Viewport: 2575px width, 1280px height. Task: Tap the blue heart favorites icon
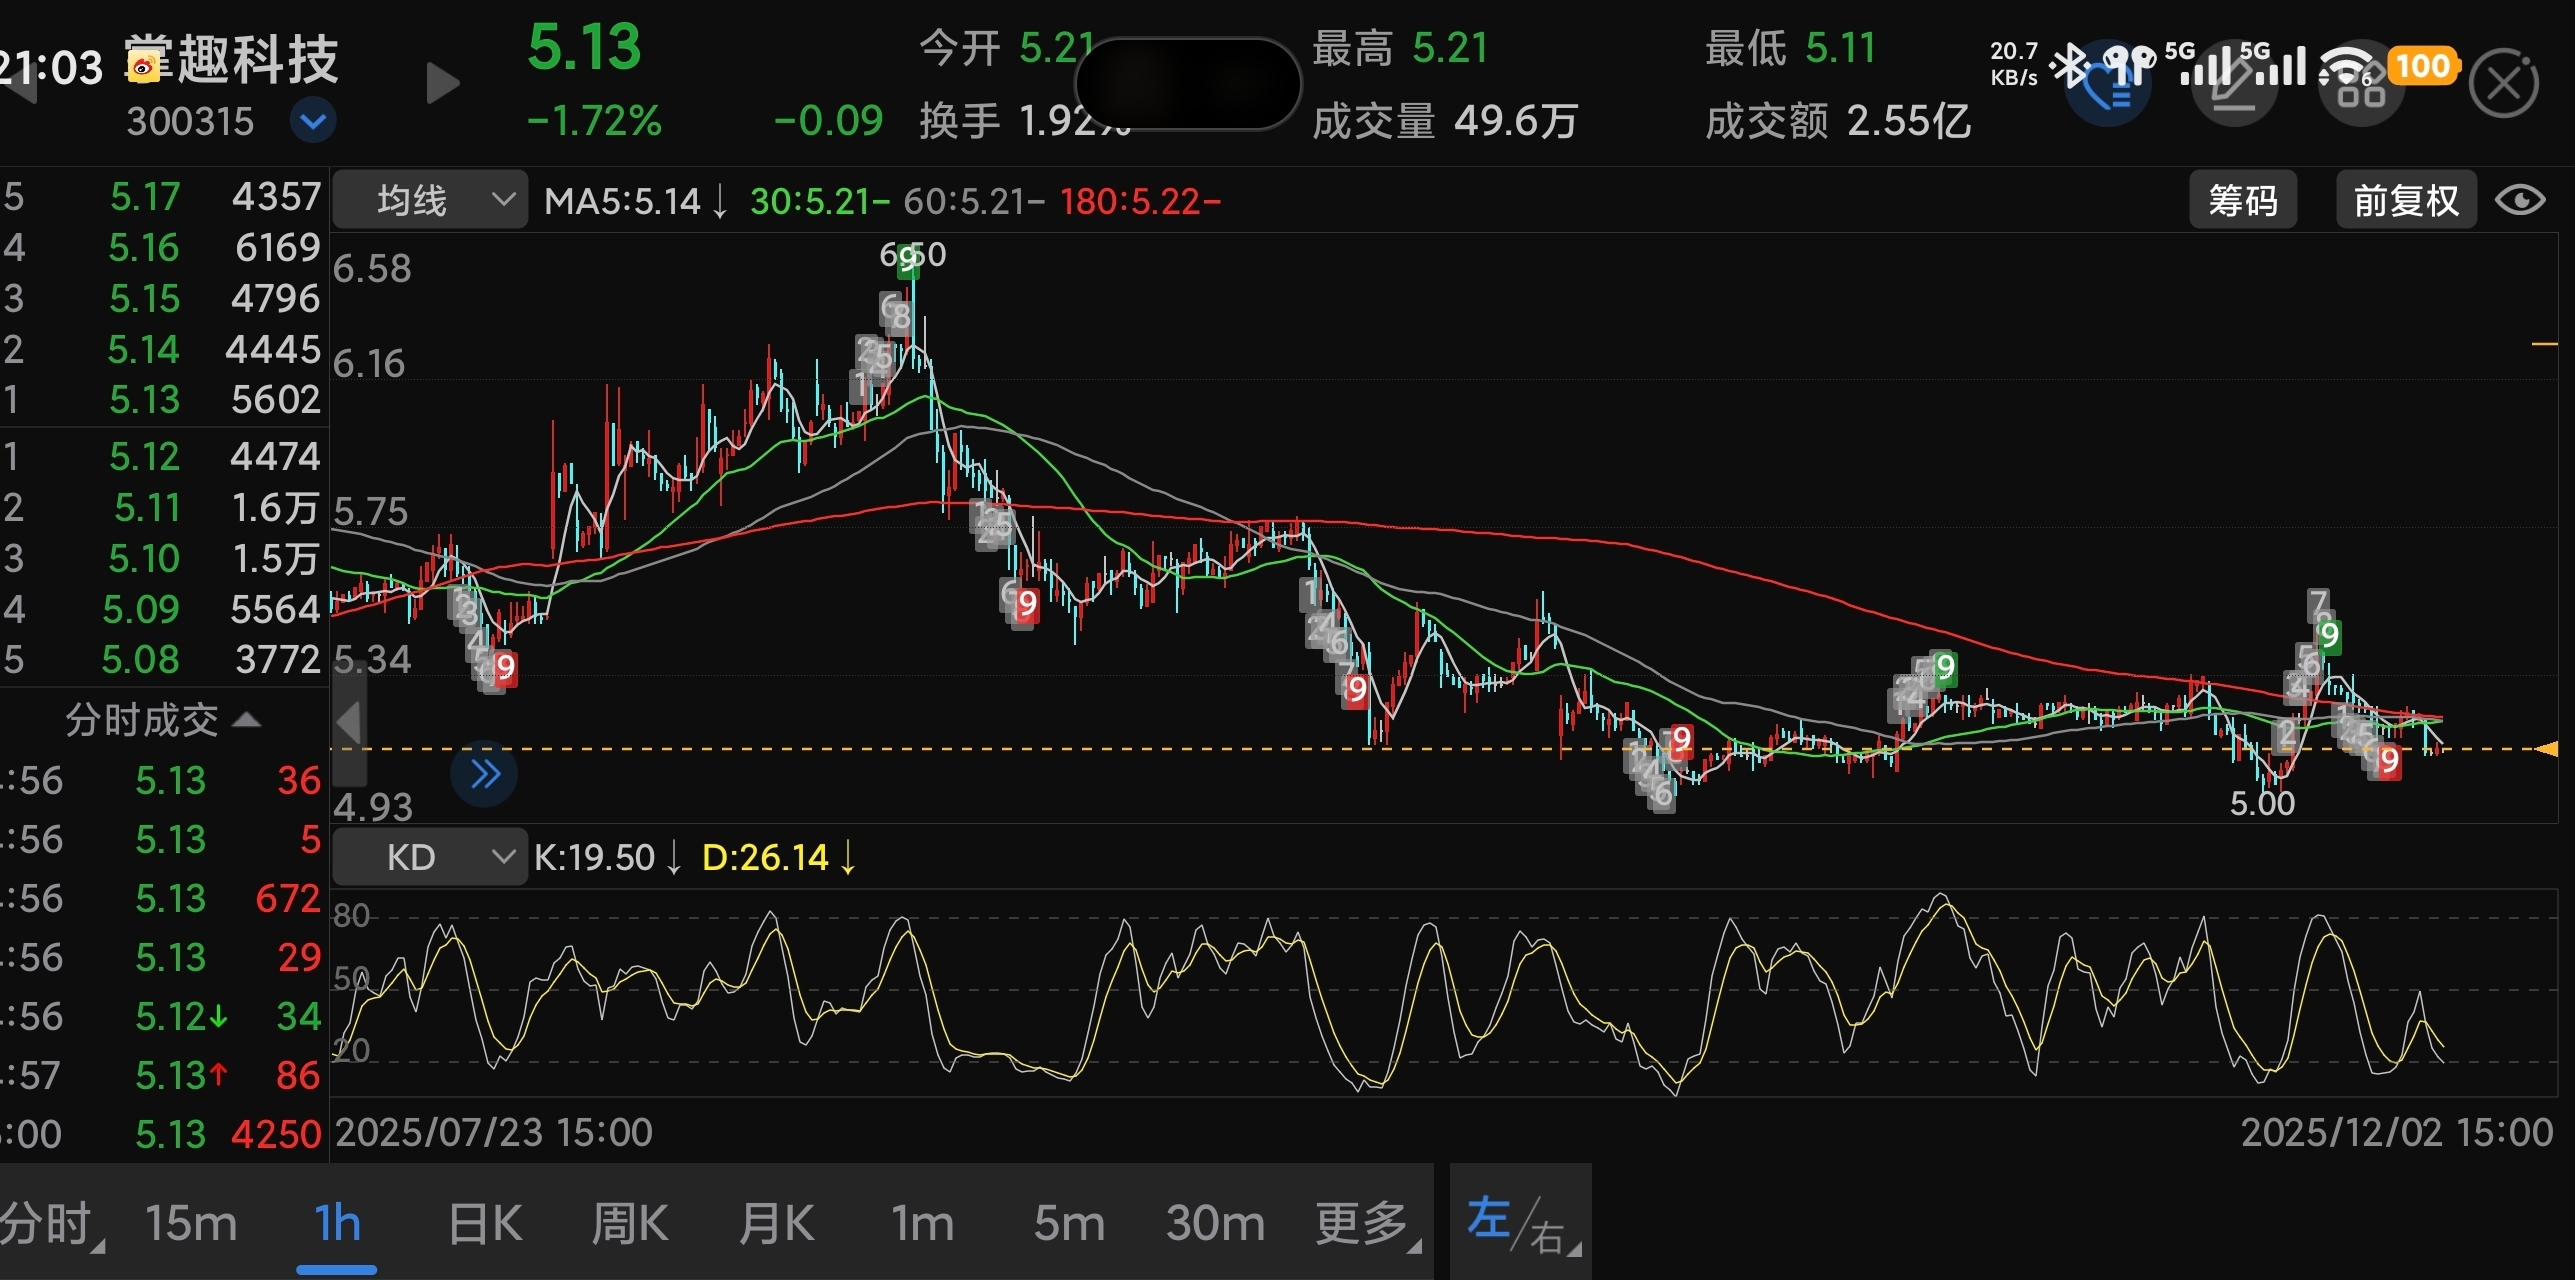point(2107,85)
